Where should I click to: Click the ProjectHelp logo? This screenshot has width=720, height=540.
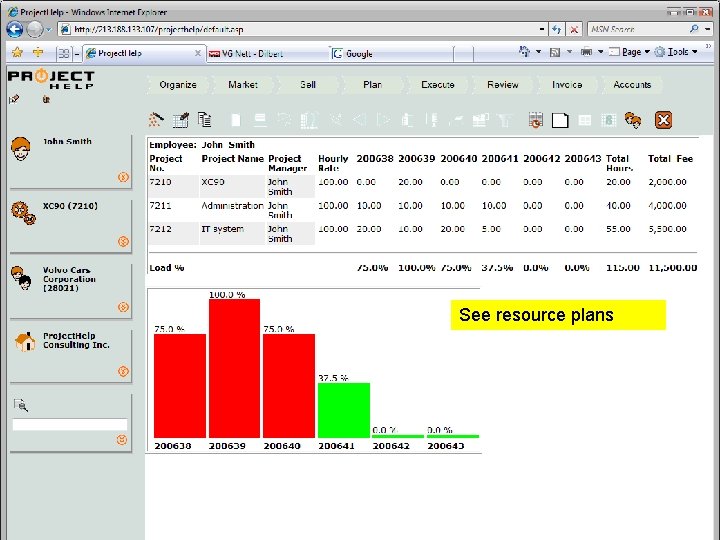coord(51,79)
